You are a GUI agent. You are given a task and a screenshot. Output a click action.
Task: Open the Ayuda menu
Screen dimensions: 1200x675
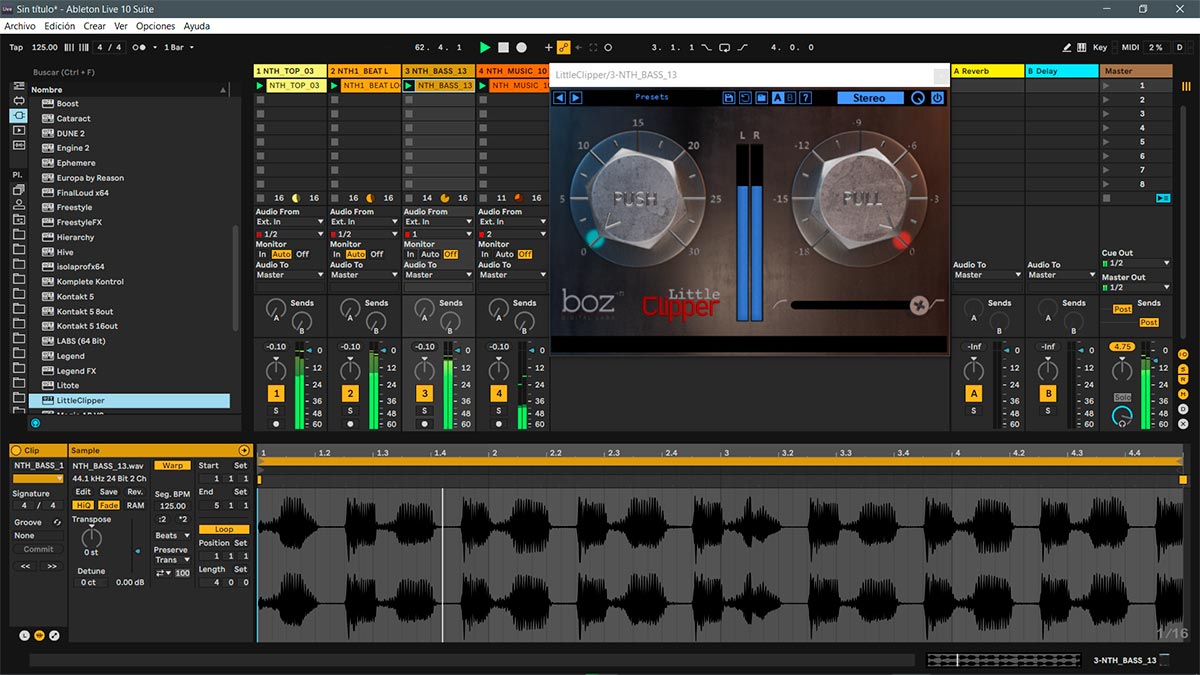coord(197,26)
